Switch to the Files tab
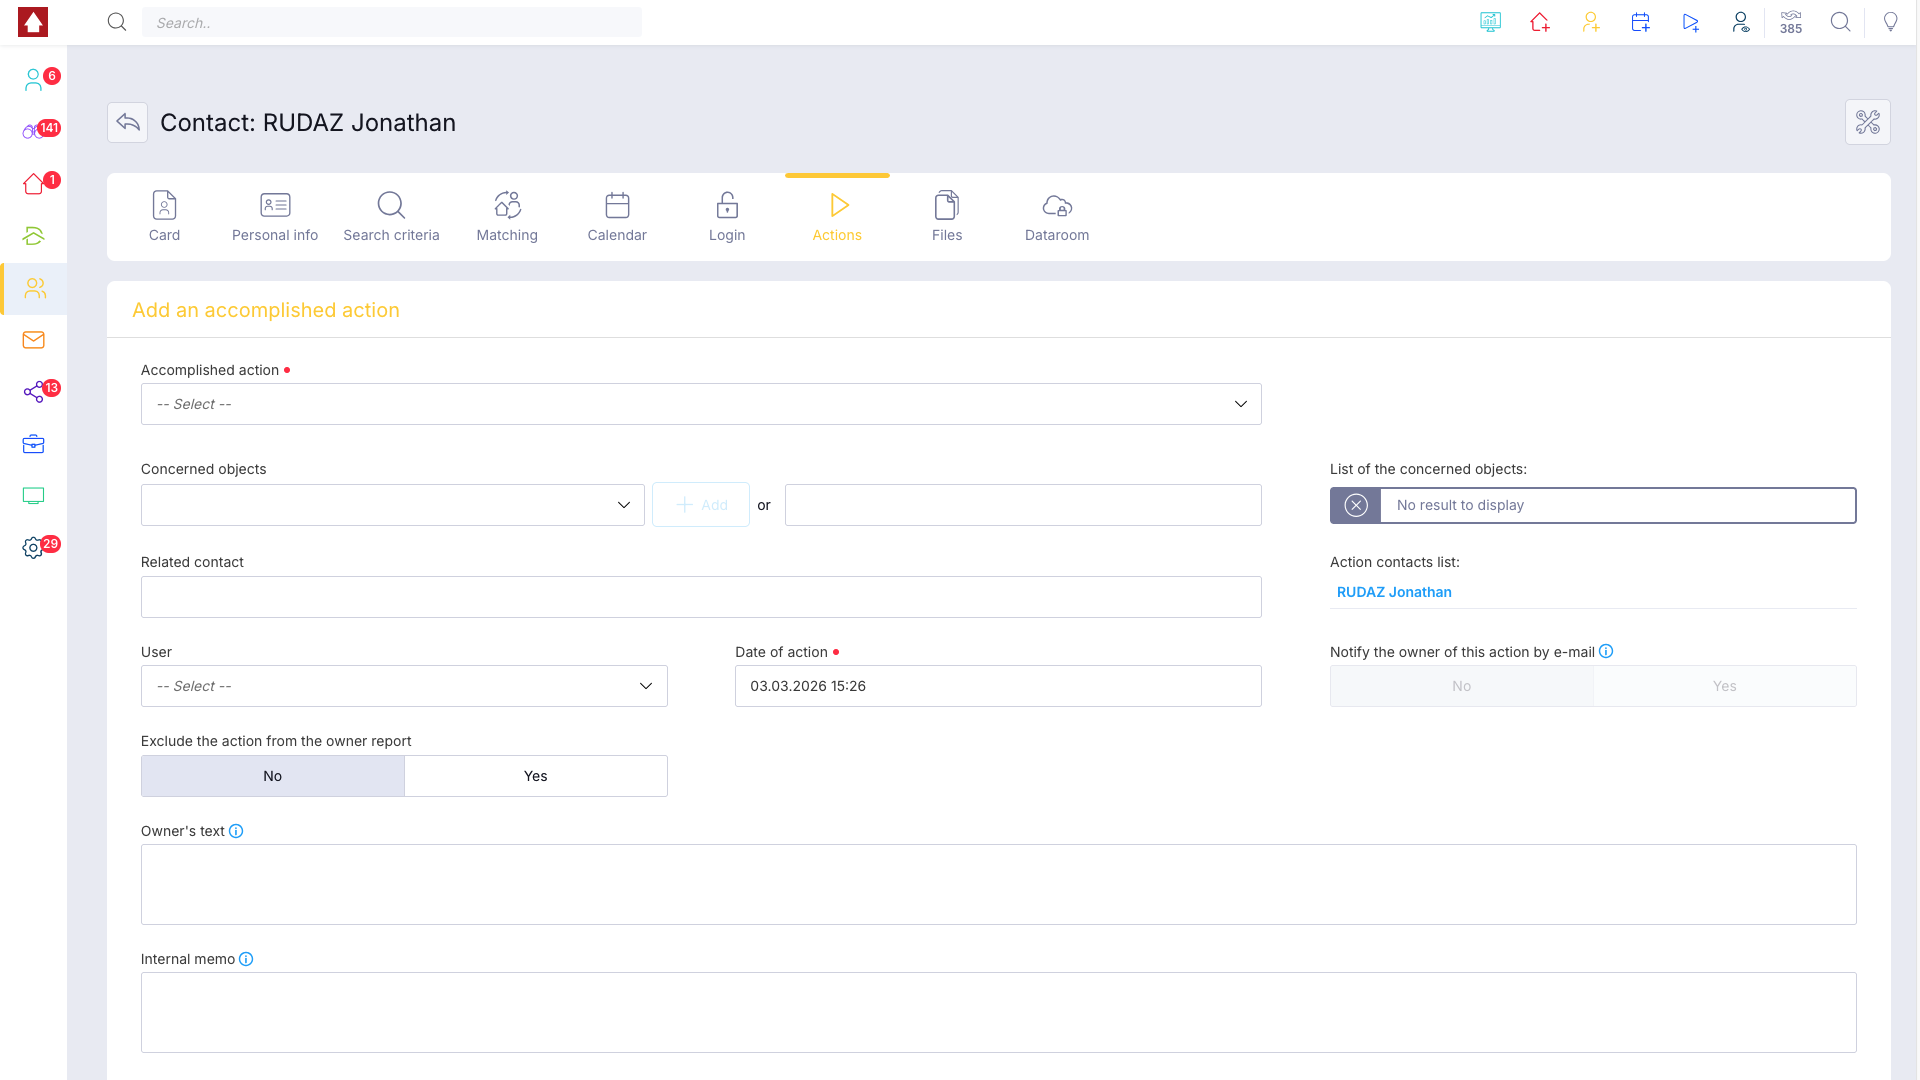 click(947, 217)
